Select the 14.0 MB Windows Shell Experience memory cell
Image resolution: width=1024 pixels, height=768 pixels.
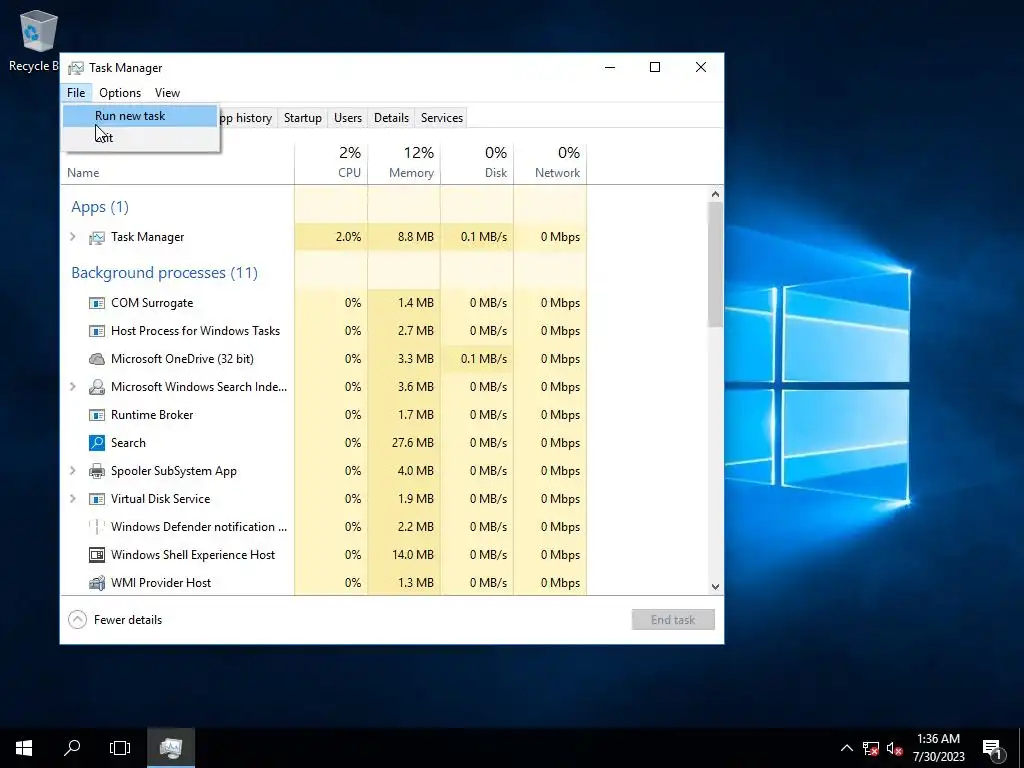pyautogui.click(x=404, y=555)
